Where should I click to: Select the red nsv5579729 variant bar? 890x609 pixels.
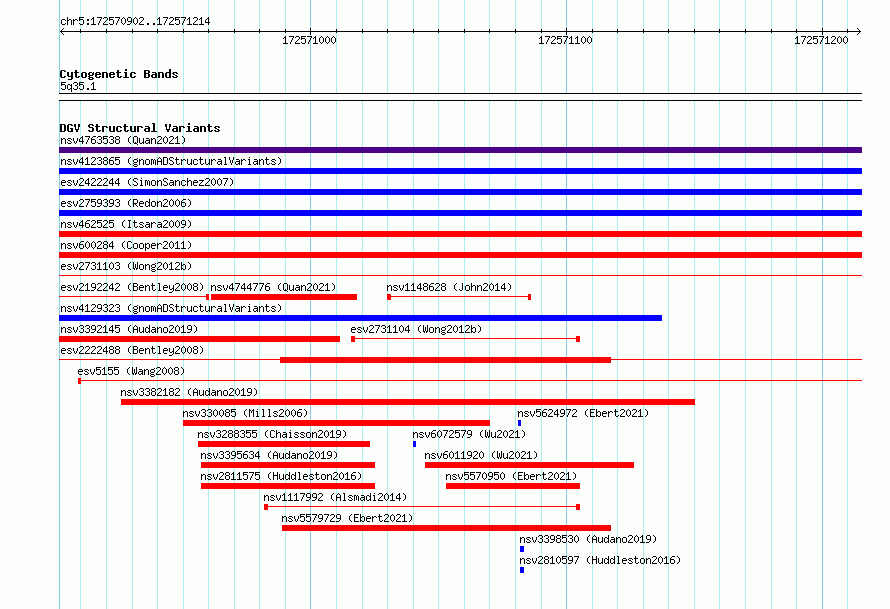446,528
